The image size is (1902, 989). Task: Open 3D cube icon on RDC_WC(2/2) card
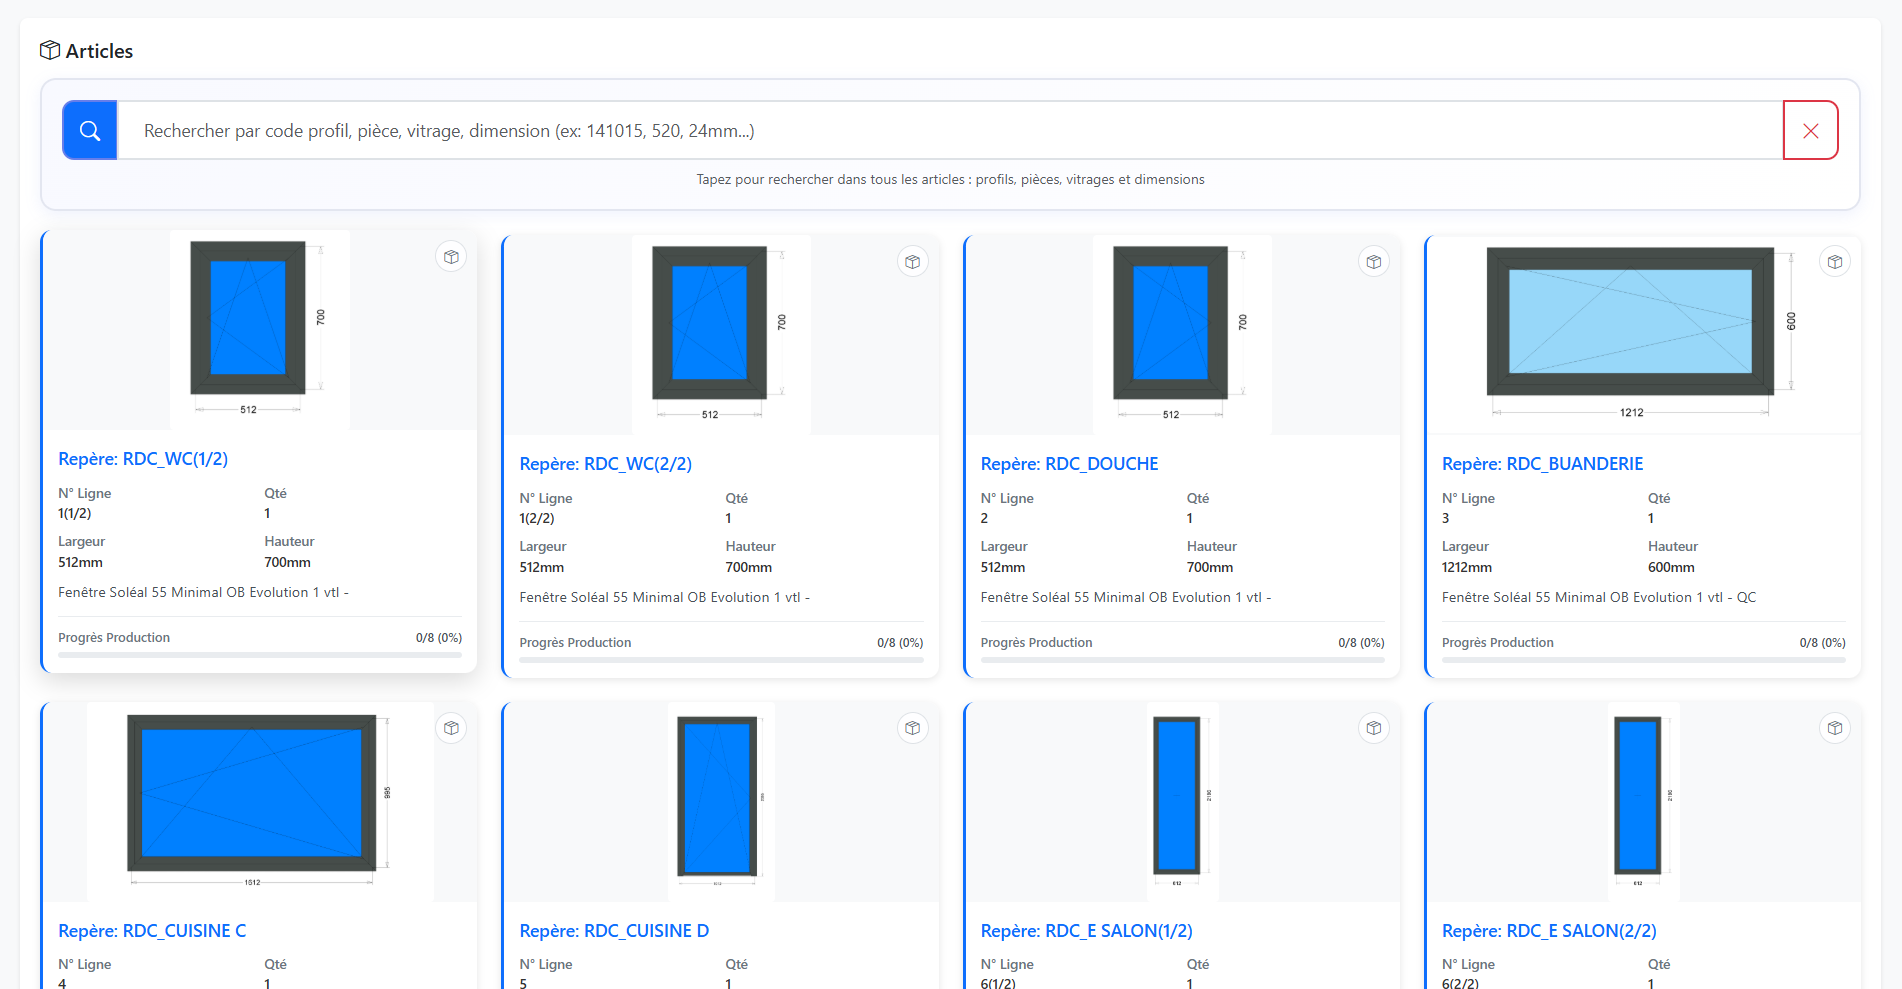tap(913, 262)
